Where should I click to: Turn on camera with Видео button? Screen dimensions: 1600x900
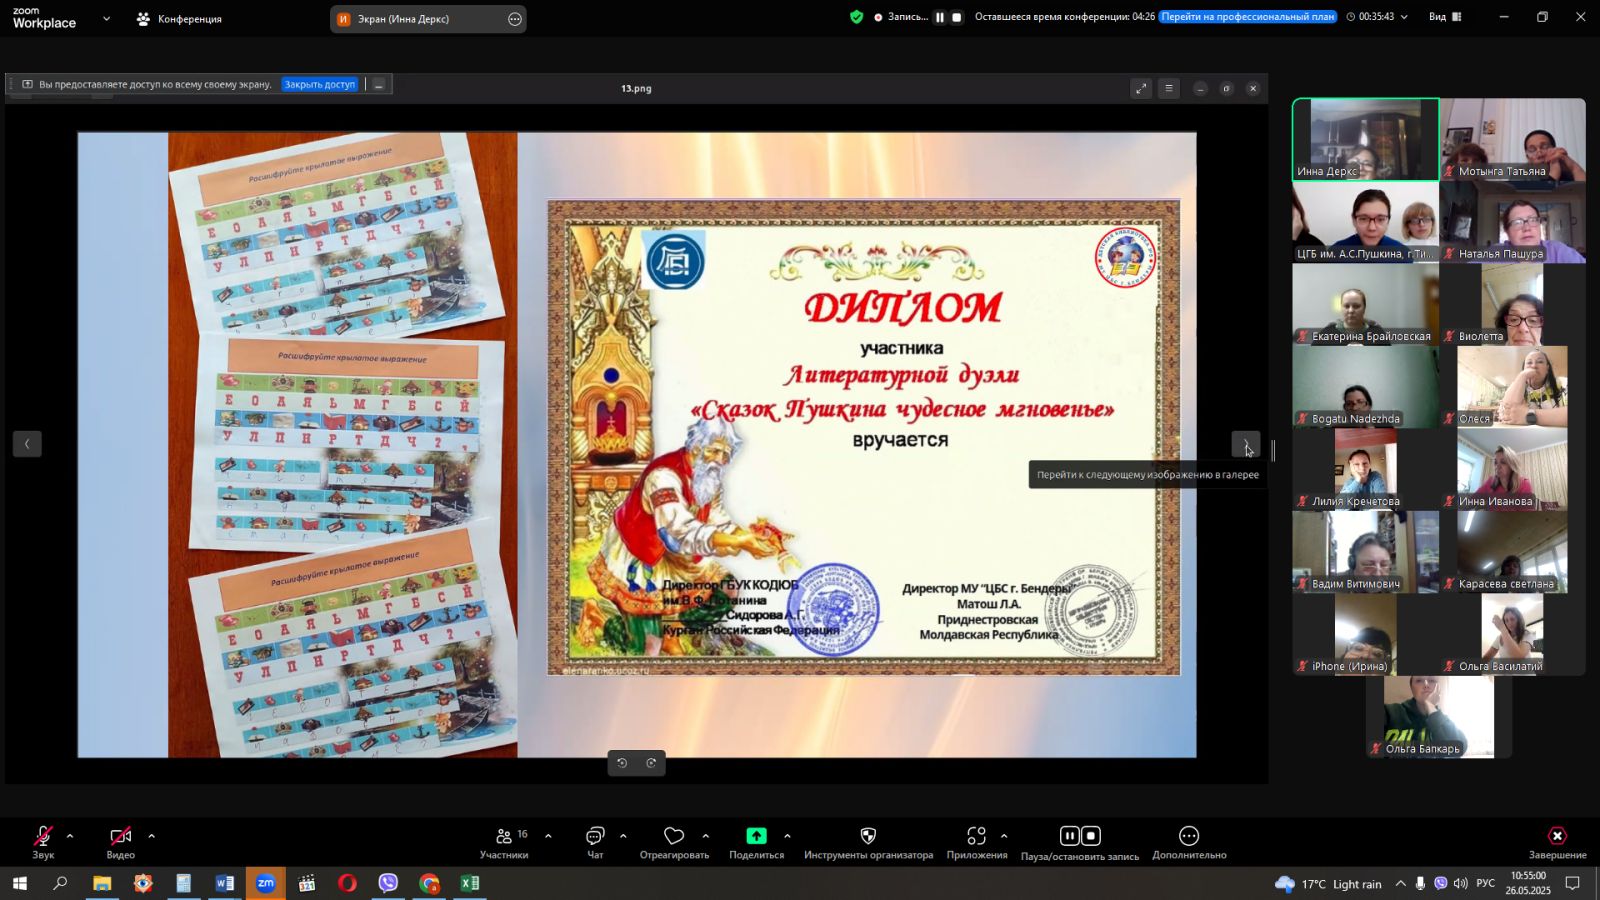120,837
